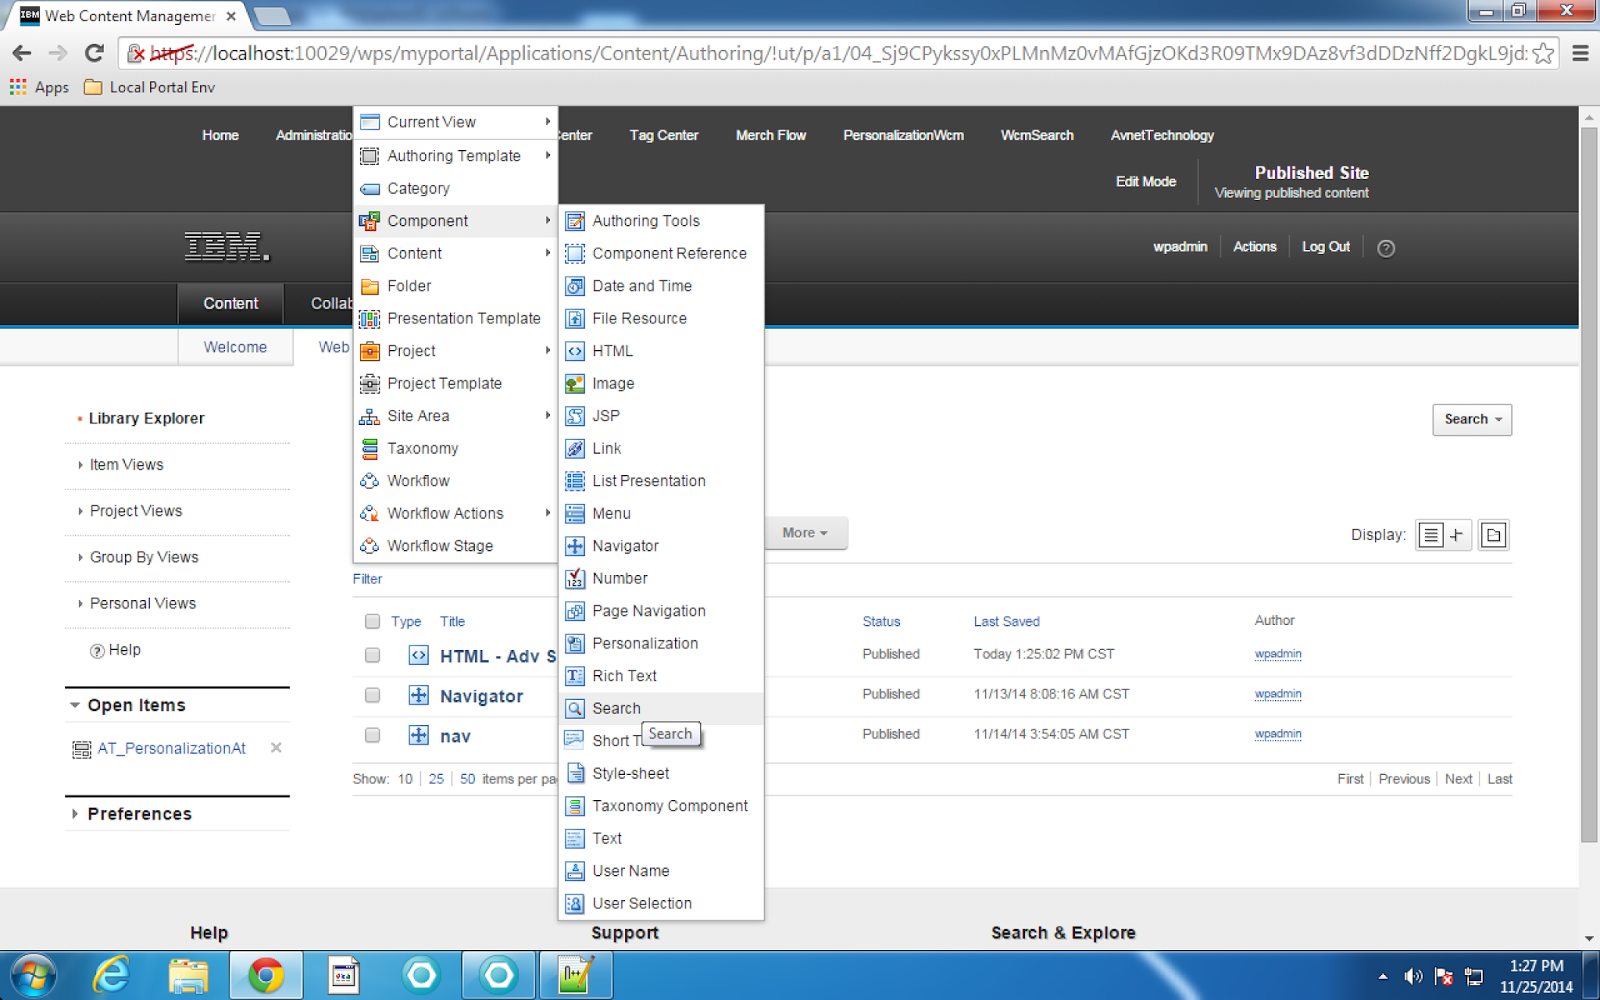Click the Menu component icon
Image resolution: width=1600 pixels, height=1000 pixels.
[575, 514]
